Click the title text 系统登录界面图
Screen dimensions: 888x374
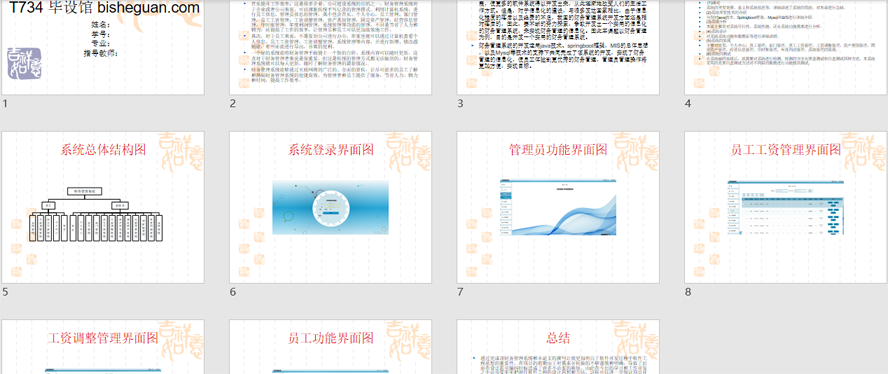tap(331, 150)
